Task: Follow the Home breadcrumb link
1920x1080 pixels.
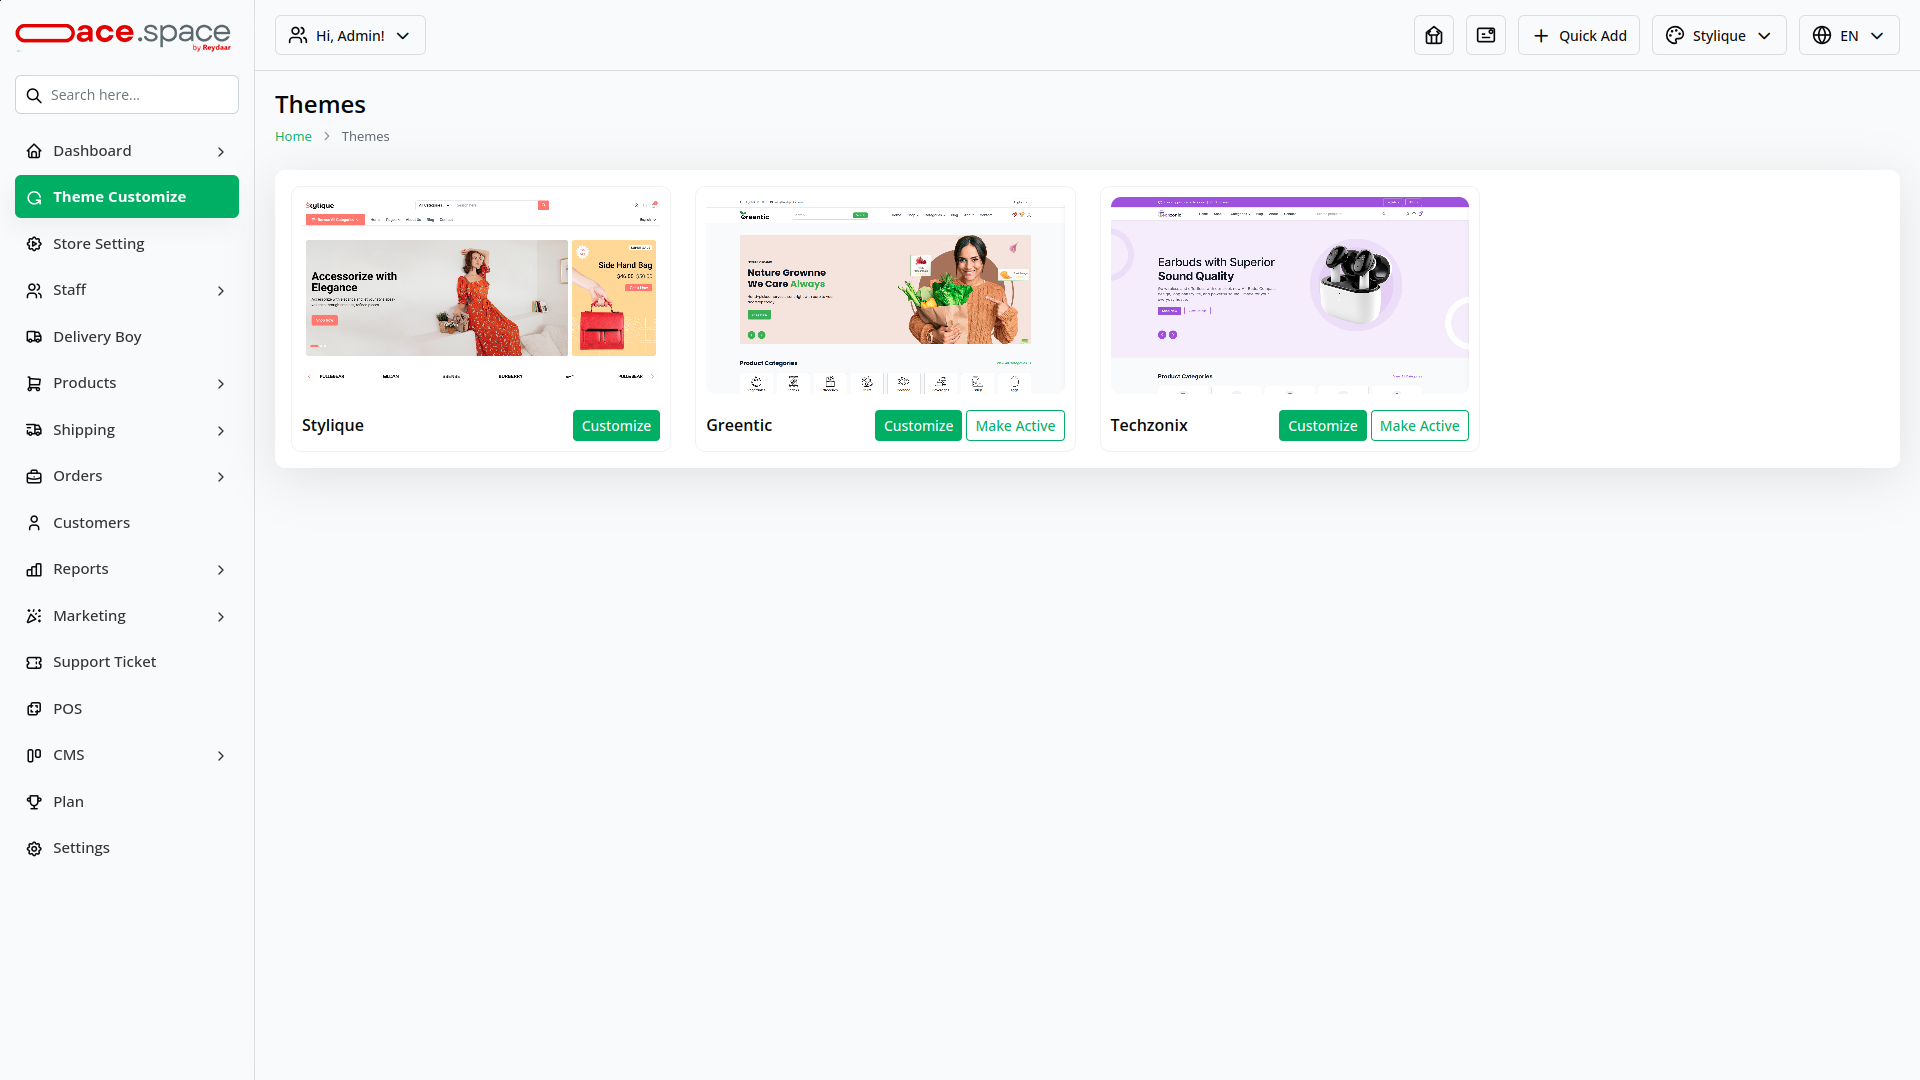Action: (x=293, y=137)
